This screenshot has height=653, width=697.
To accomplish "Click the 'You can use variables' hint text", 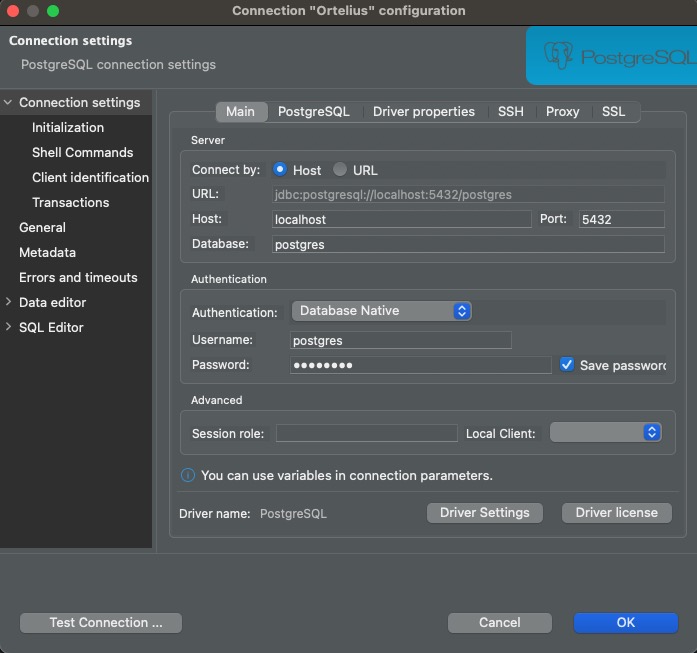I will [x=347, y=476].
